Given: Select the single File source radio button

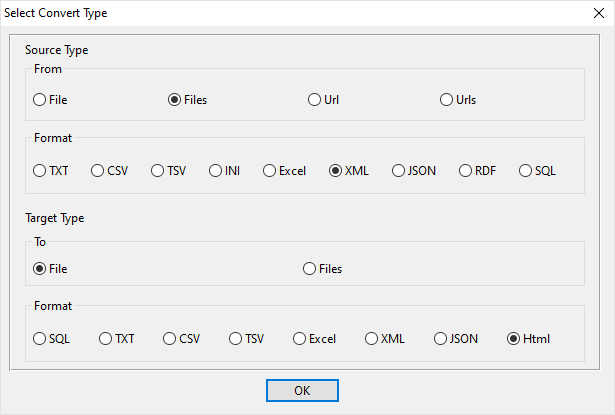Looking at the screenshot, I should (x=40, y=100).
